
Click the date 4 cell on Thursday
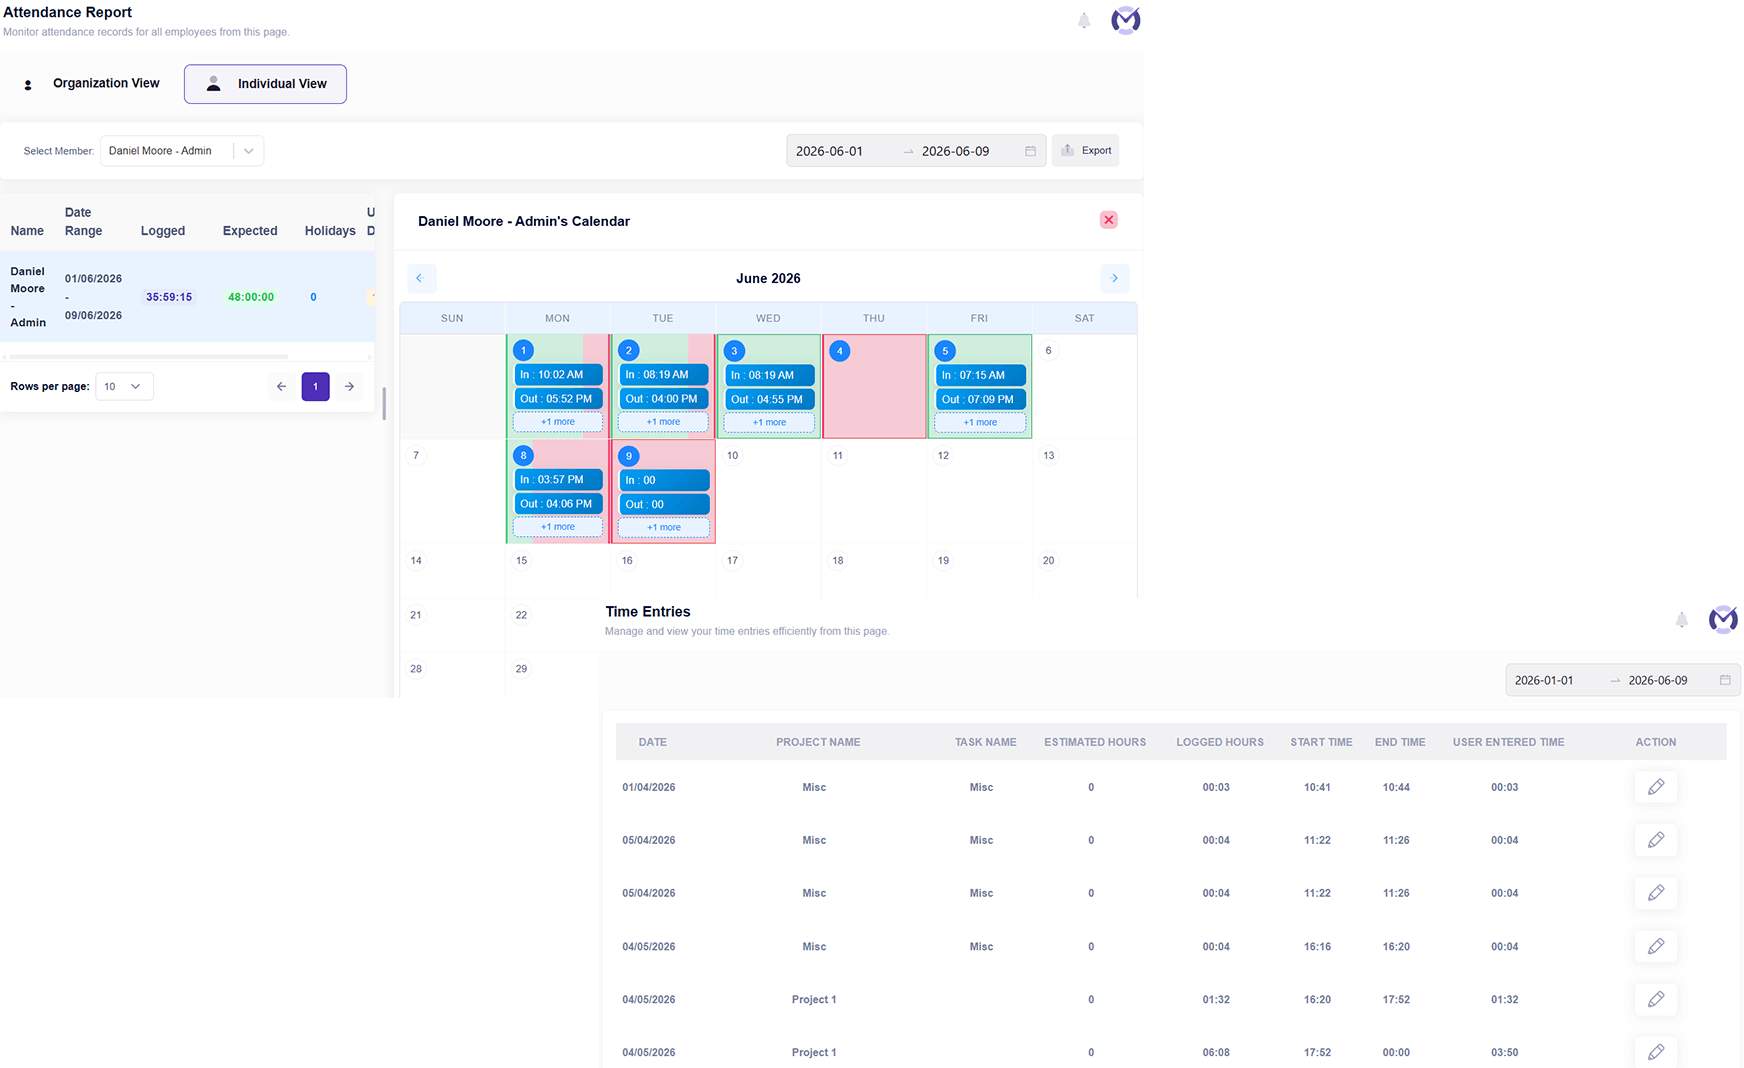(874, 386)
